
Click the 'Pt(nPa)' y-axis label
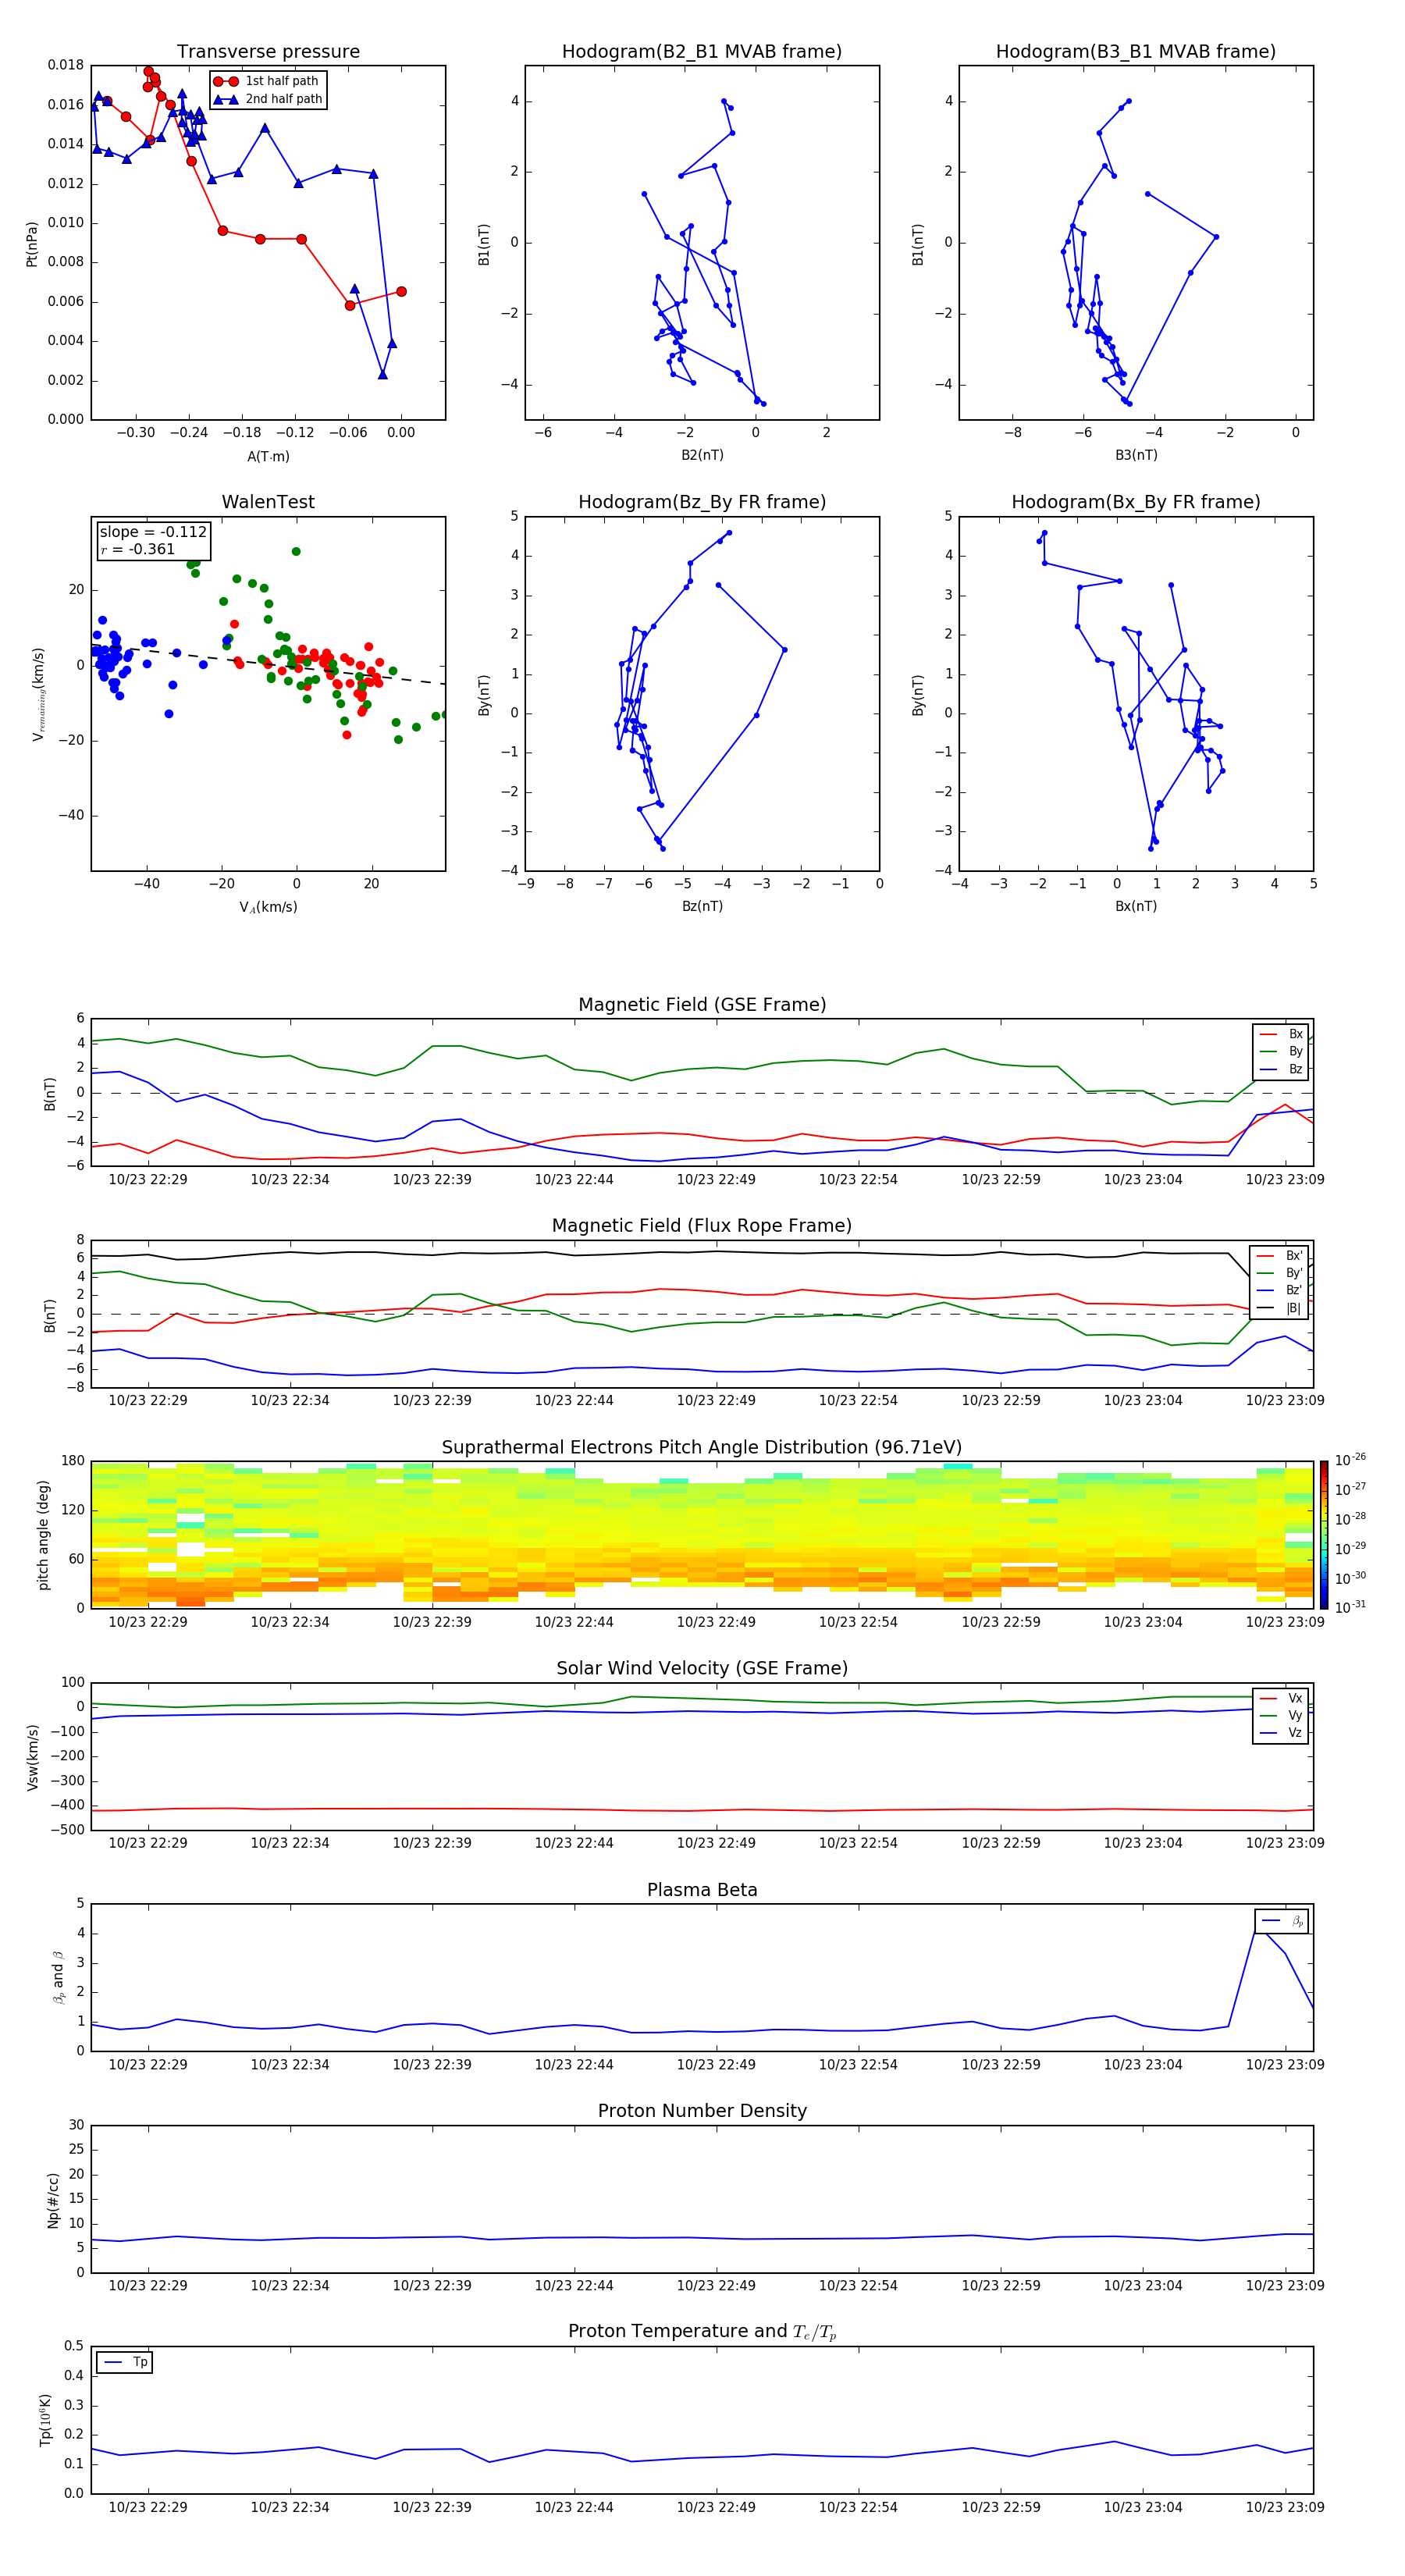pos(32,243)
